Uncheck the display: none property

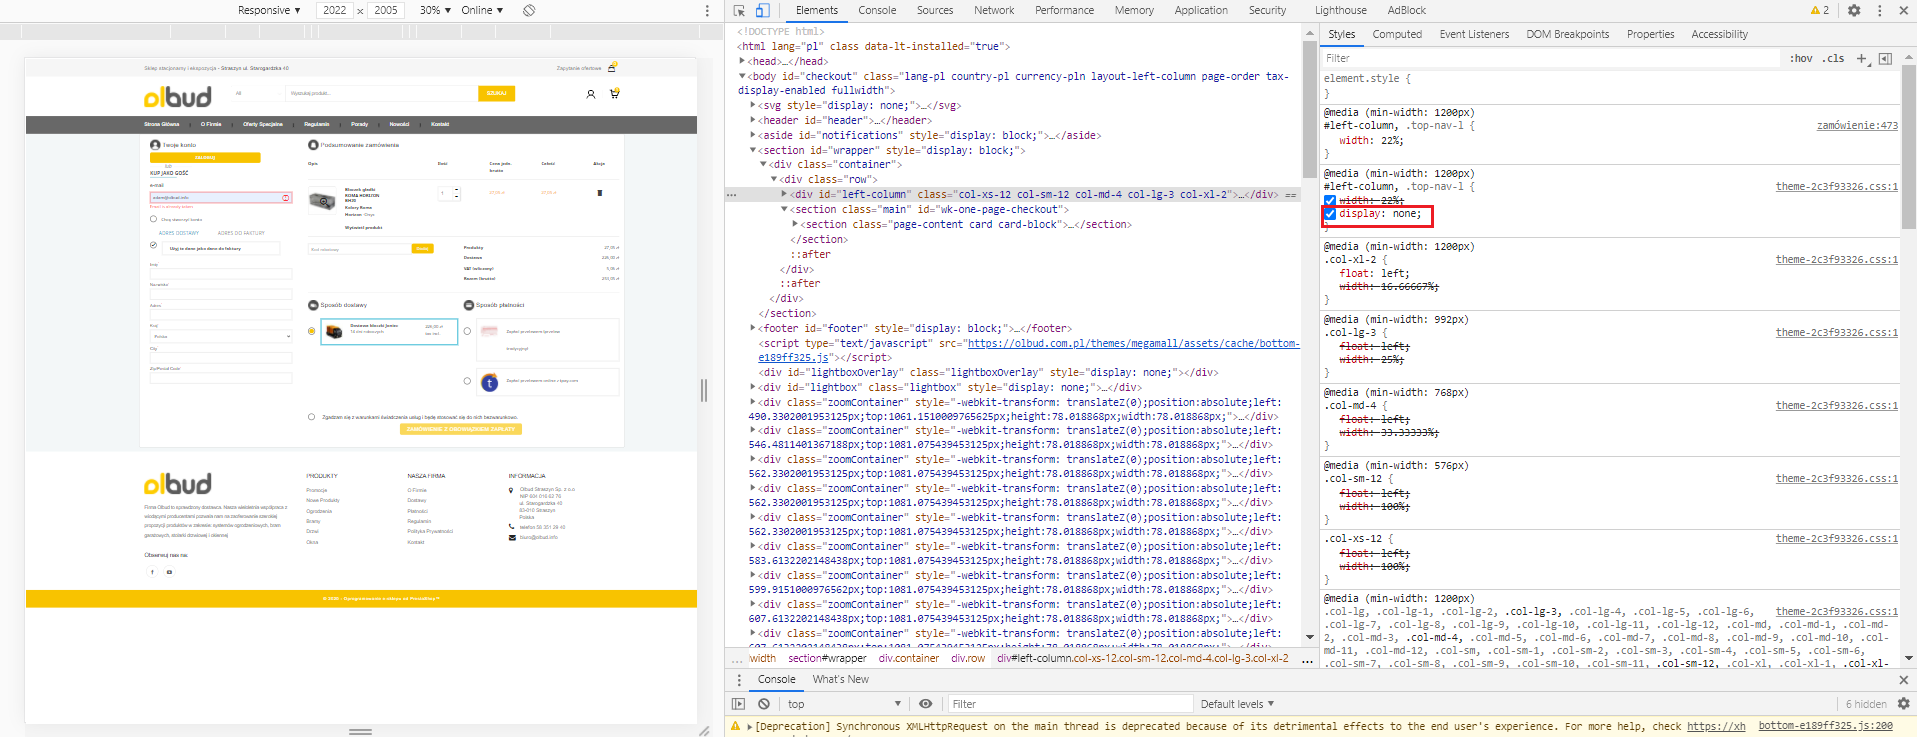[x=1330, y=214]
